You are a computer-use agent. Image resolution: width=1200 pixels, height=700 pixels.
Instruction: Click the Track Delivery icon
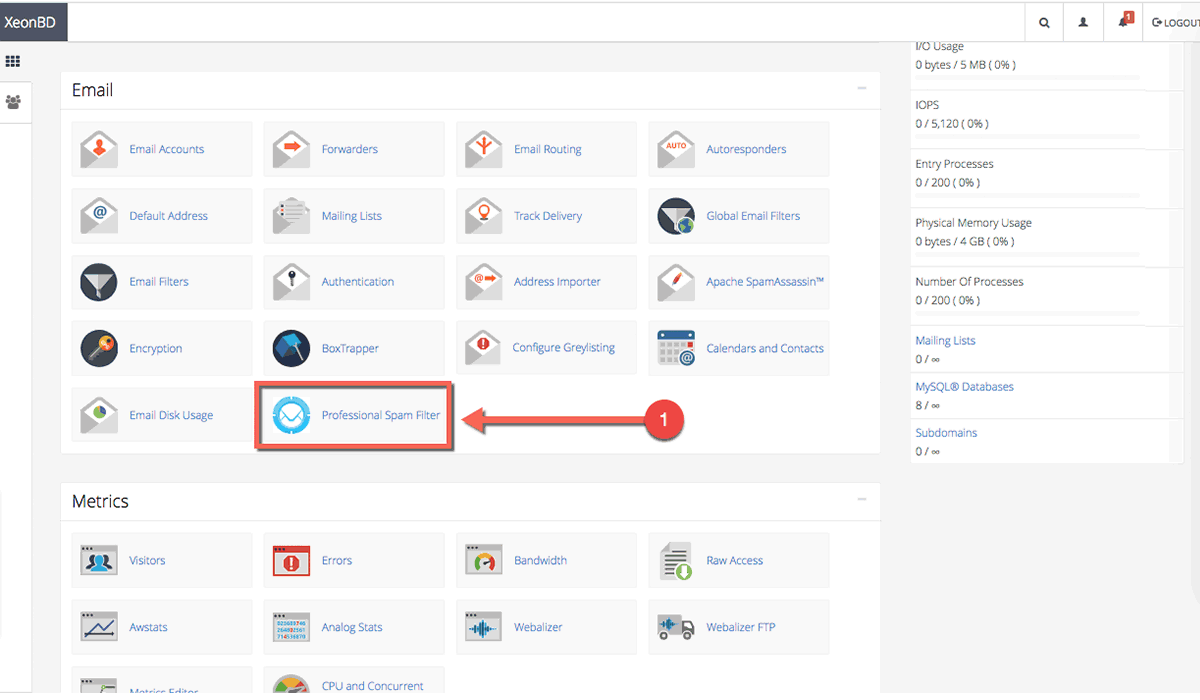484,216
